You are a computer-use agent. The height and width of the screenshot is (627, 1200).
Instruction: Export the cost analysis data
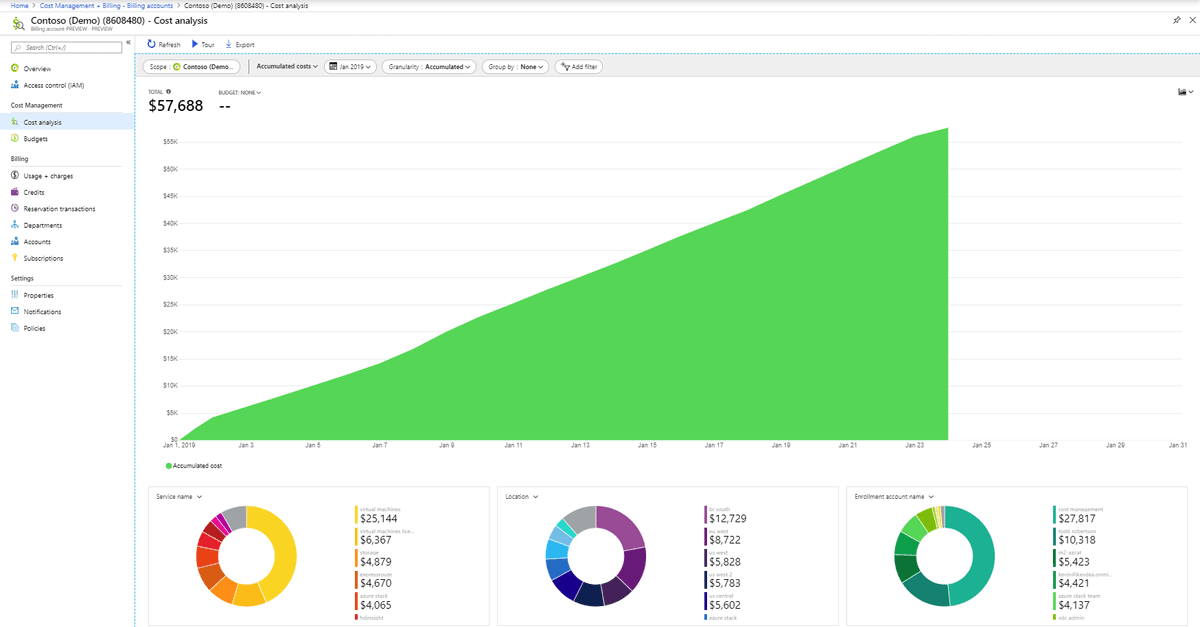[240, 44]
